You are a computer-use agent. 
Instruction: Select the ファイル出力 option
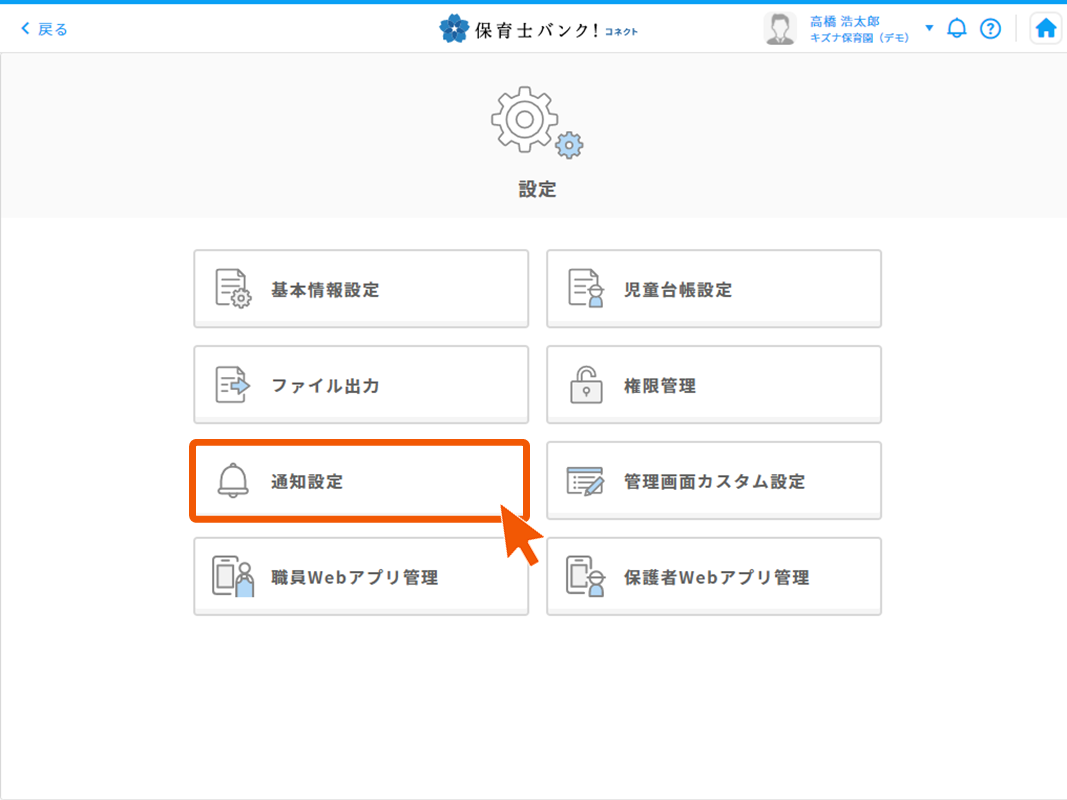point(361,385)
